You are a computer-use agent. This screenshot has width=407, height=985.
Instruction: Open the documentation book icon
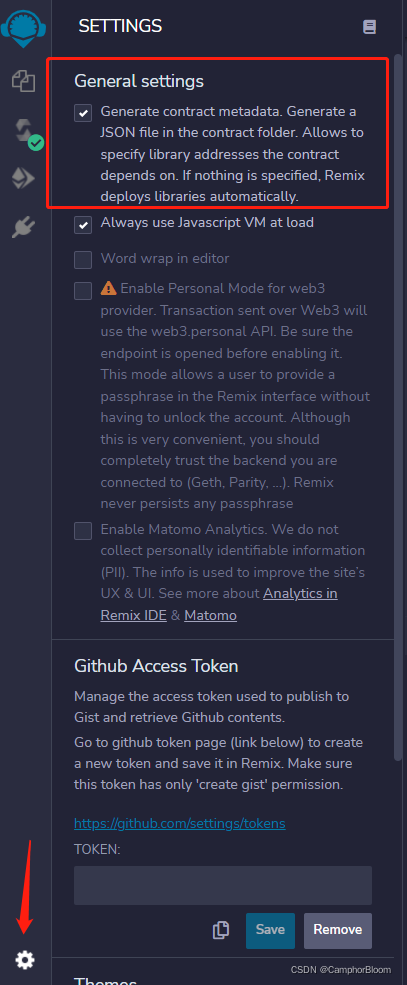(x=369, y=27)
